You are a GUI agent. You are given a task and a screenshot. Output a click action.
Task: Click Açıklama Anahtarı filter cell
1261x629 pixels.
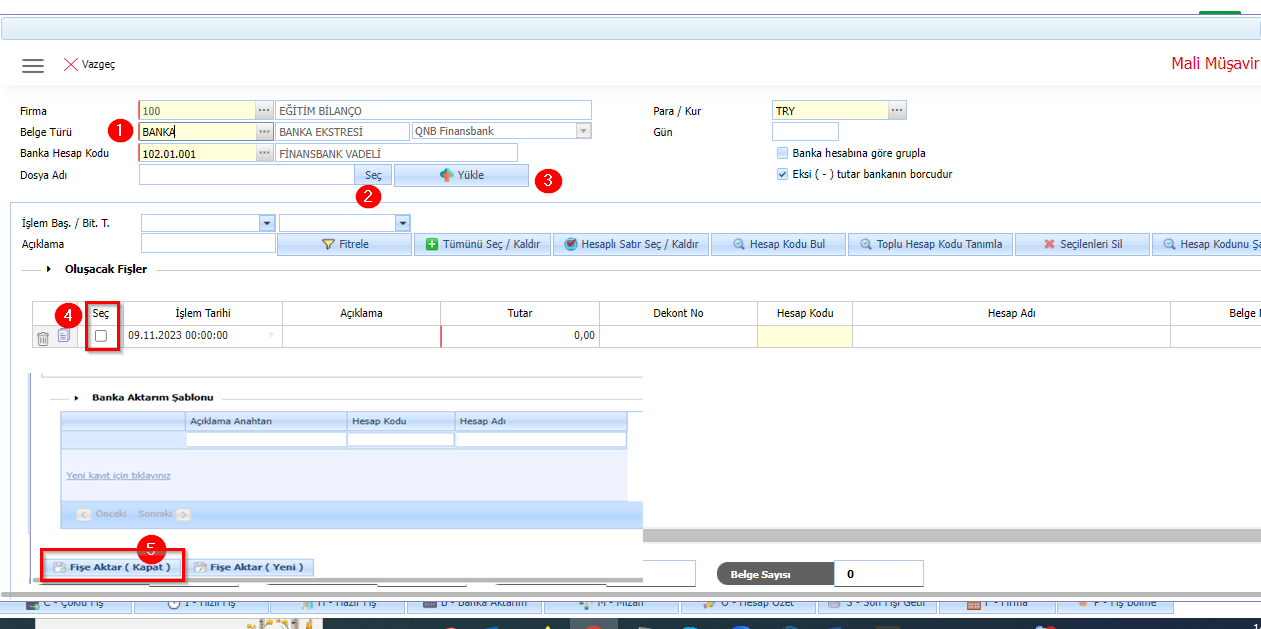pos(266,439)
